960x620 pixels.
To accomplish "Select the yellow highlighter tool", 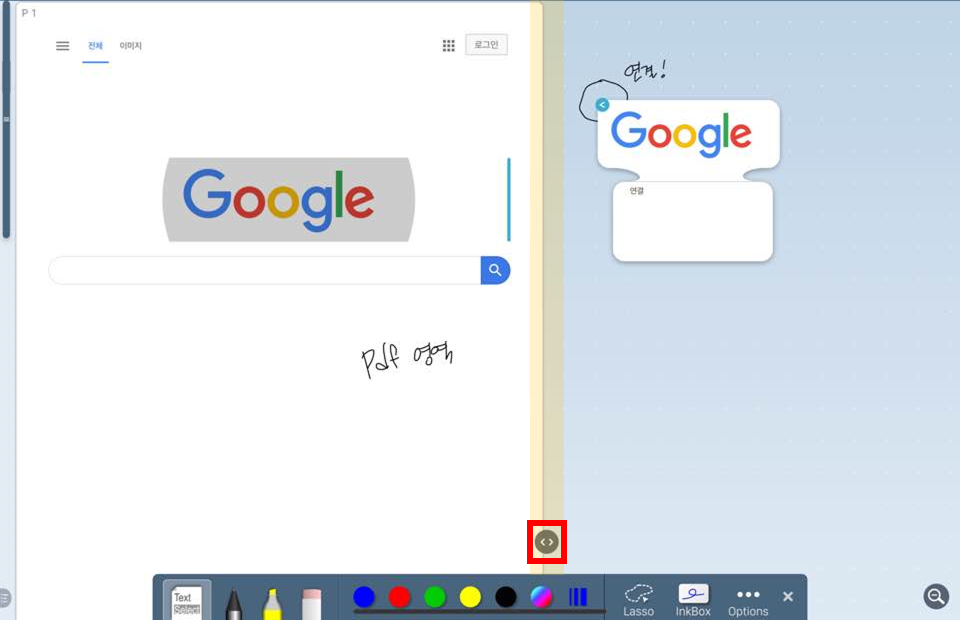I will pos(272,603).
